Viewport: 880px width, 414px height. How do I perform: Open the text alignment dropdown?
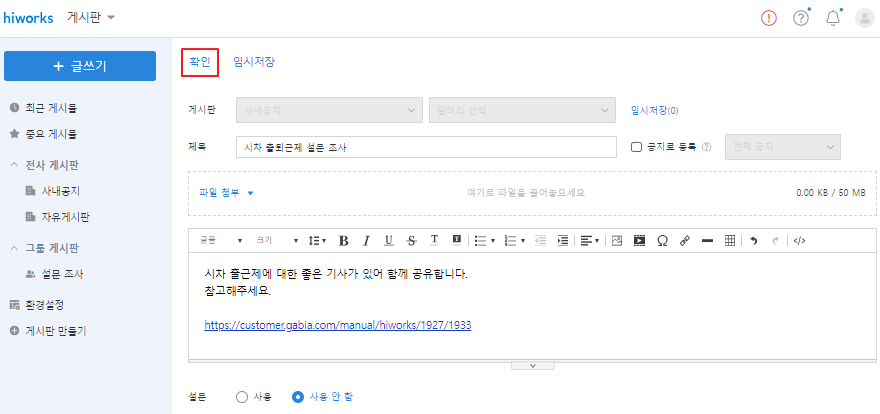tap(589, 241)
